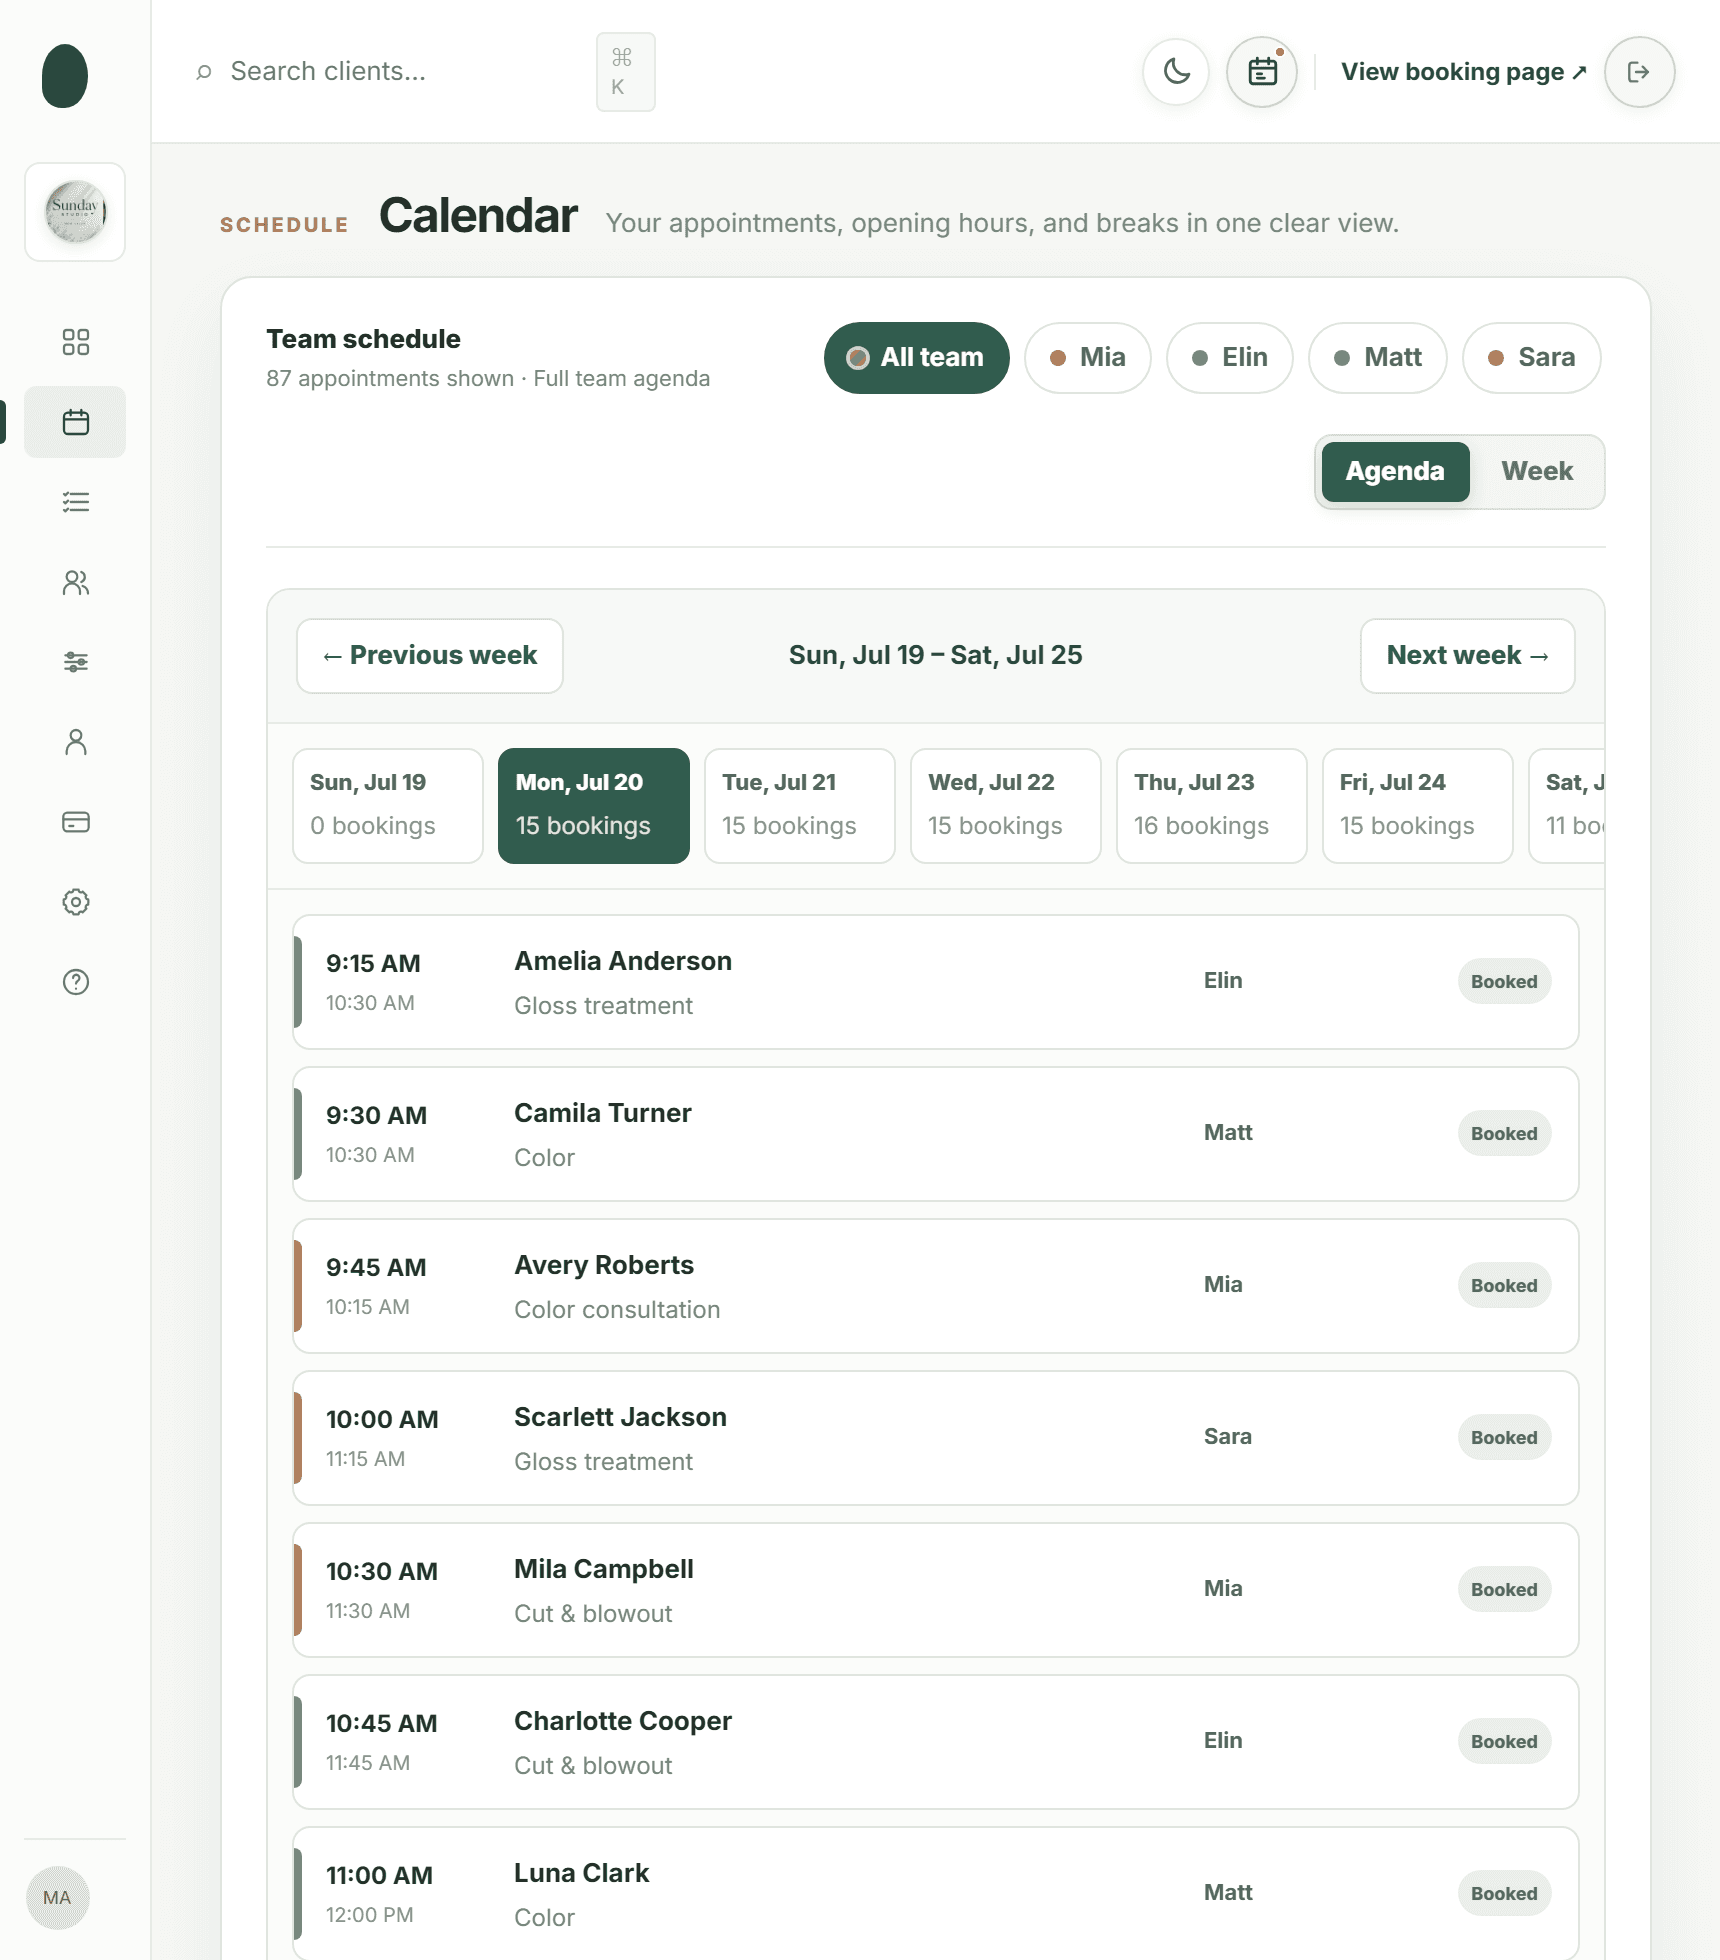This screenshot has height=1960, width=1720.
Task: Open the payment card icon in sidebar
Action: [x=75, y=822]
